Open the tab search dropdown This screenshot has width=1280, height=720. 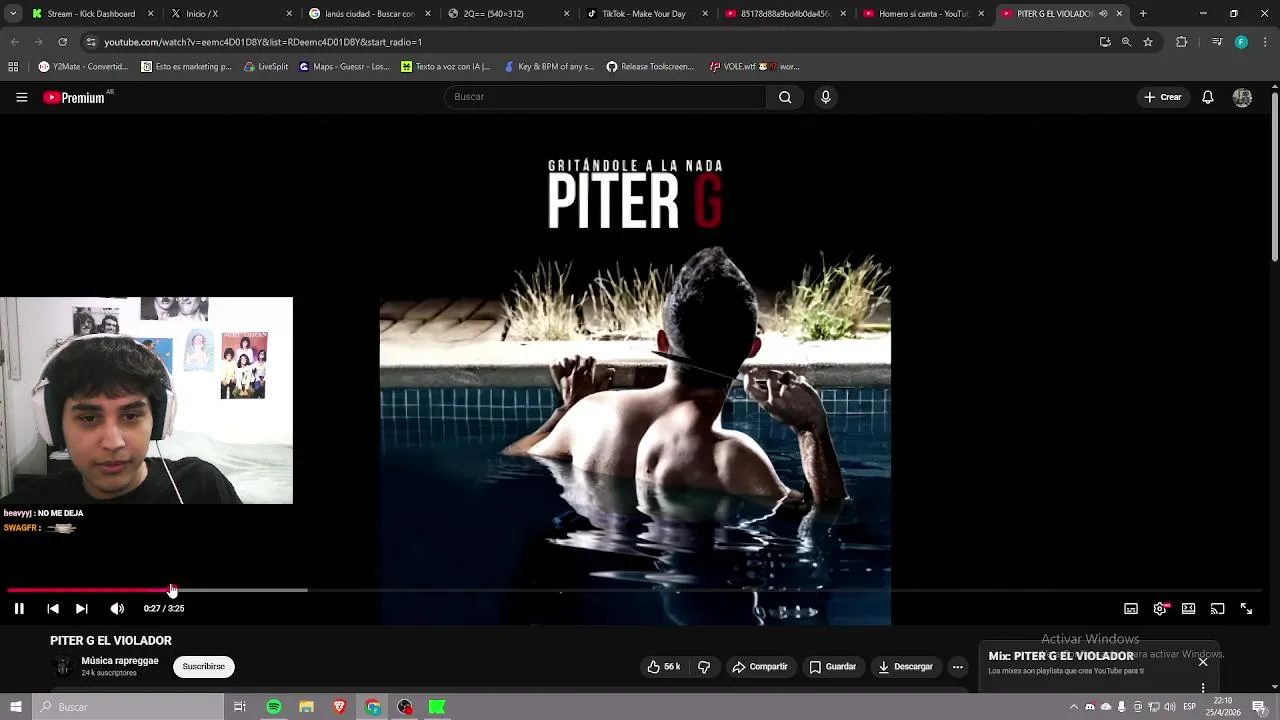13,14
